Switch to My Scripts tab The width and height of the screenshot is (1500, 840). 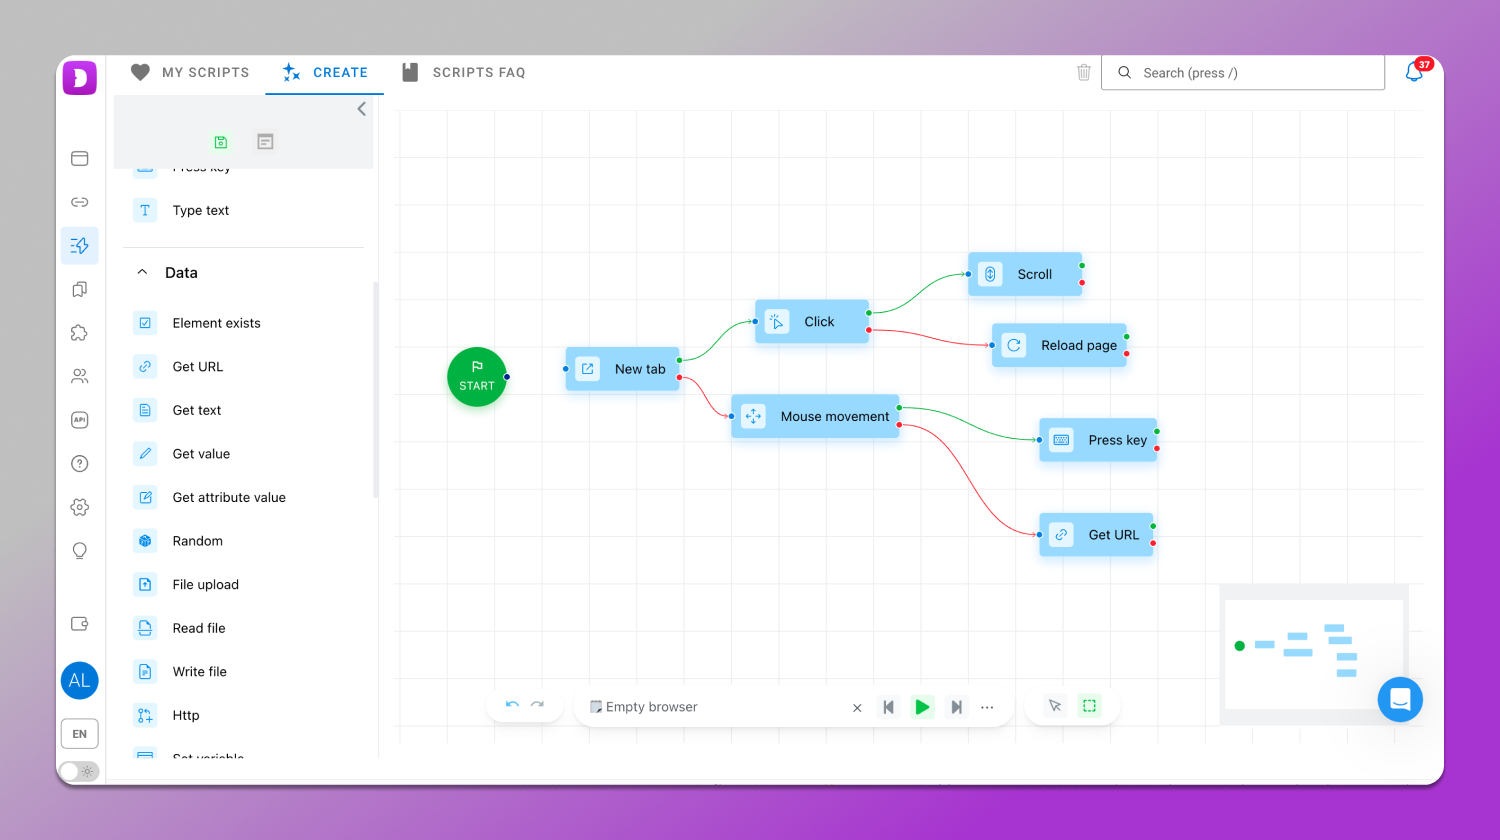click(190, 72)
